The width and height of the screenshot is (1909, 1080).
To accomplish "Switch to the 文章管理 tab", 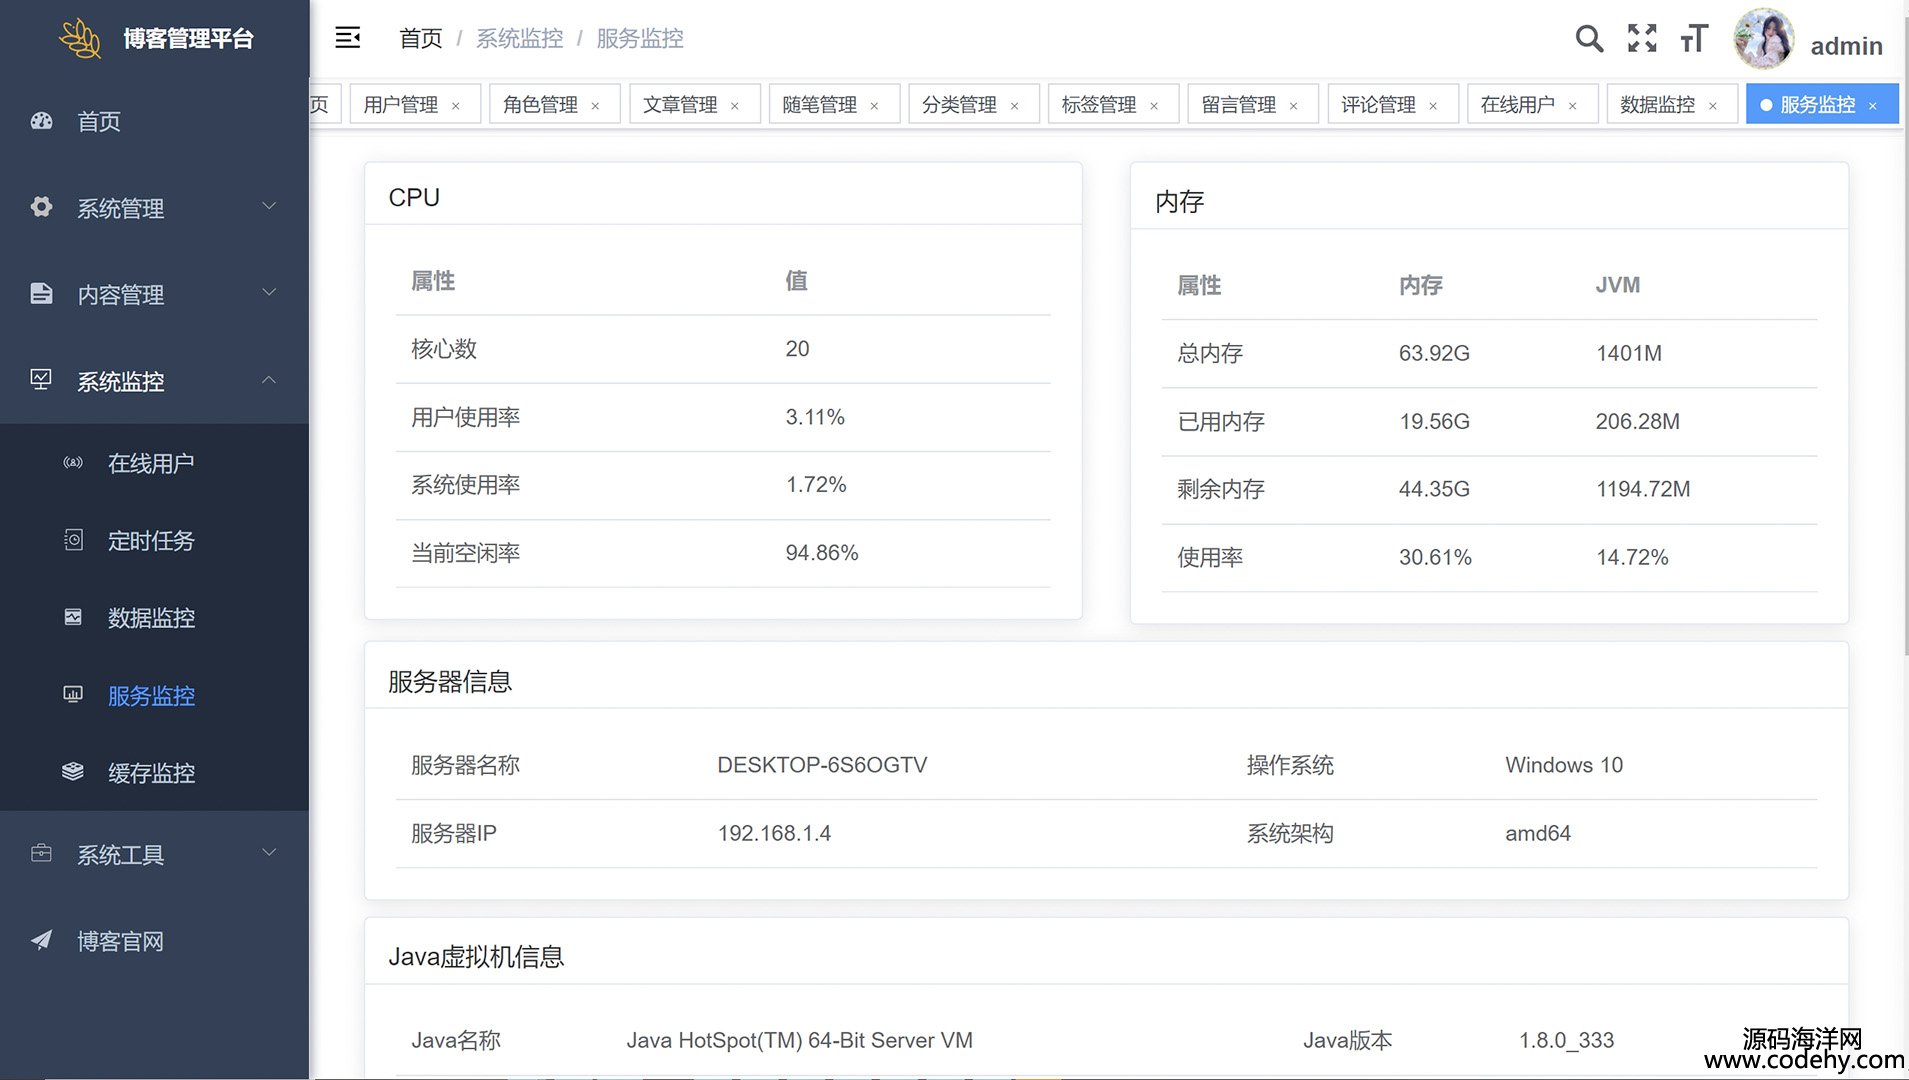I will (680, 105).
